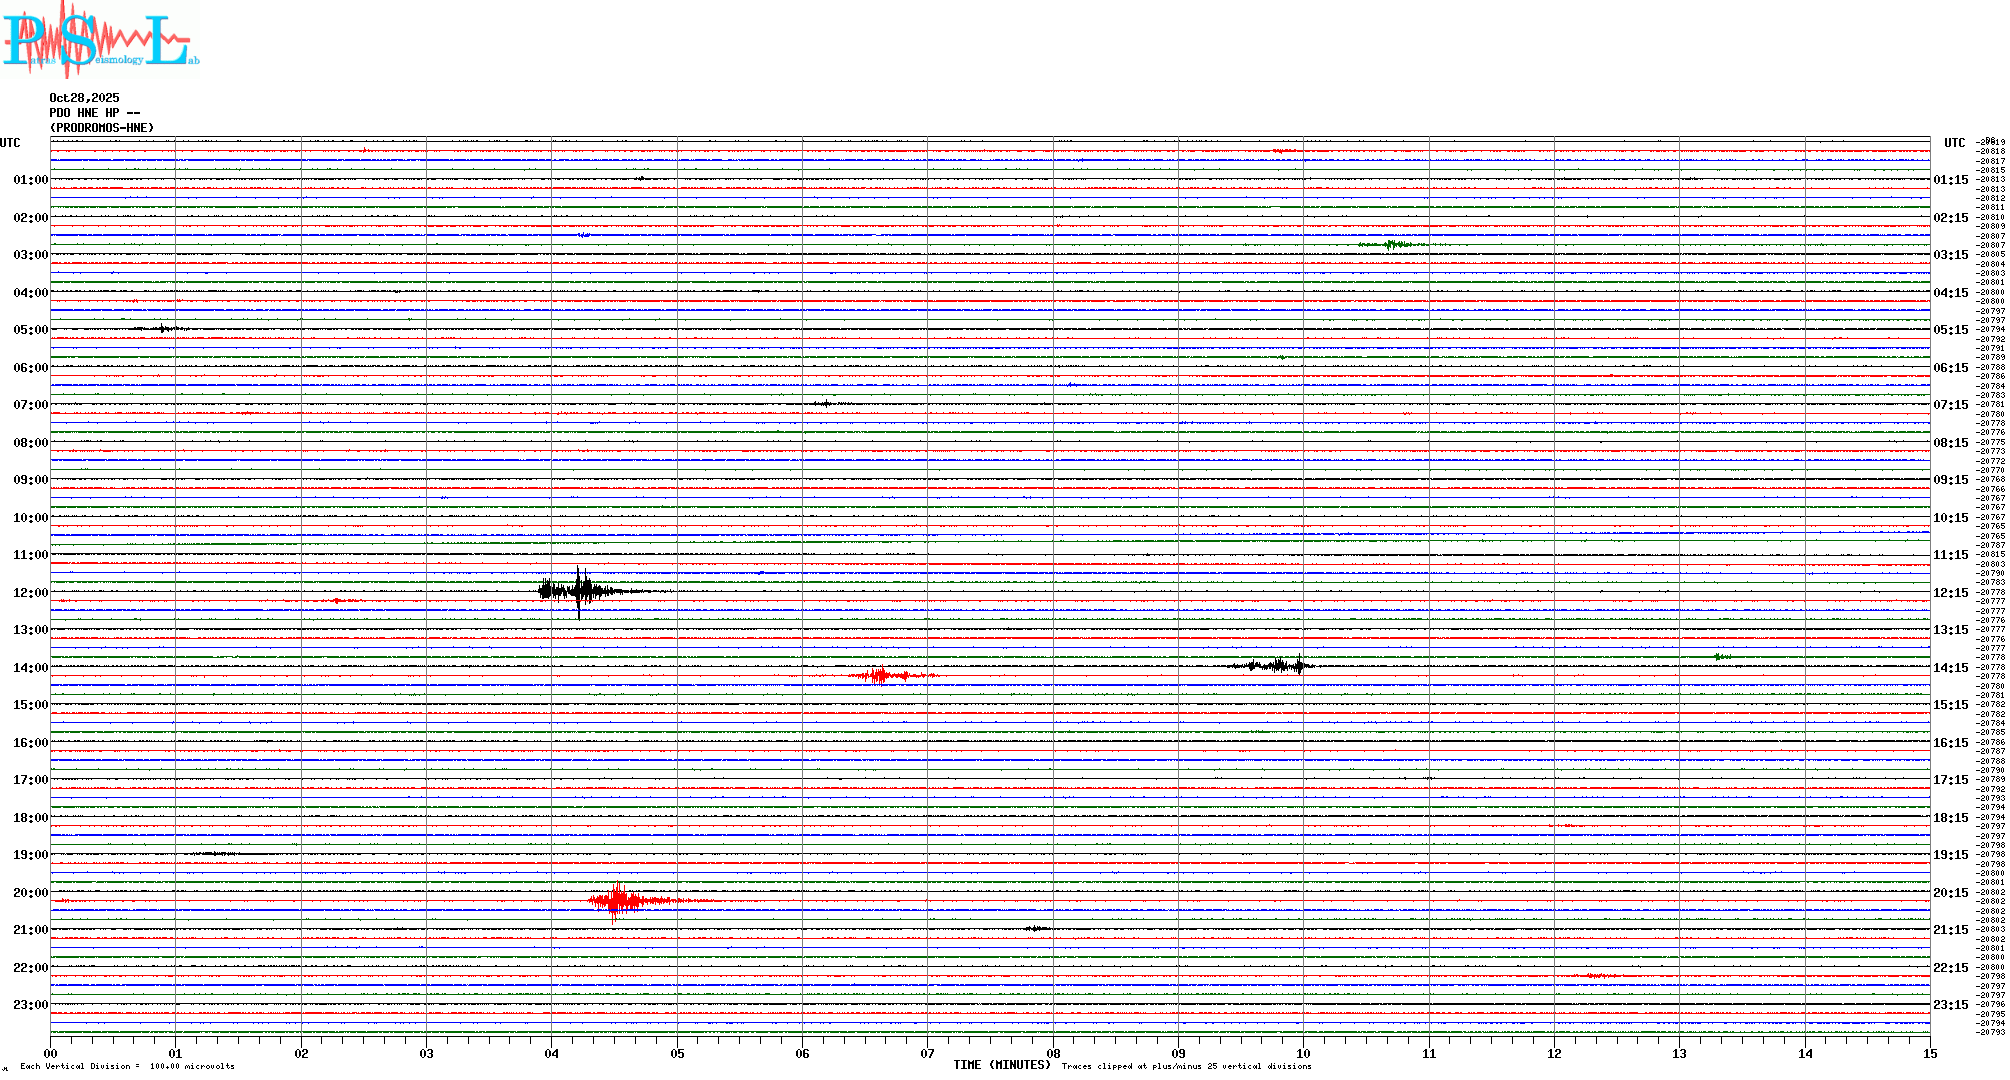Click the large black event near 12:00
Image resolution: width=2010 pixels, height=1080 pixels.
579,591
